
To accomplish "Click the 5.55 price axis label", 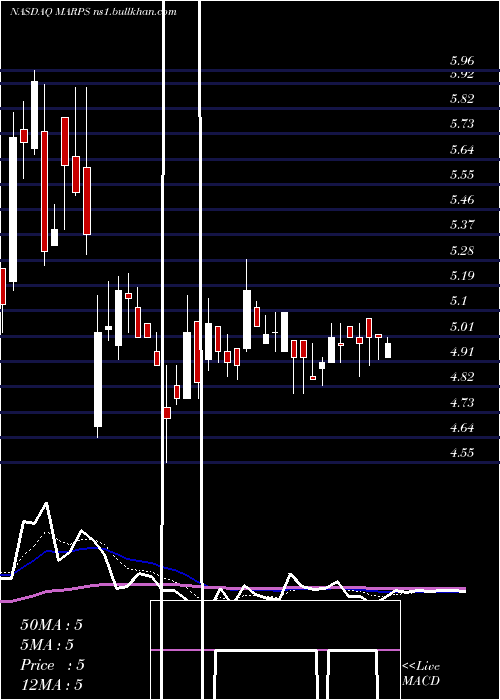I will click(x=462, y=175).
